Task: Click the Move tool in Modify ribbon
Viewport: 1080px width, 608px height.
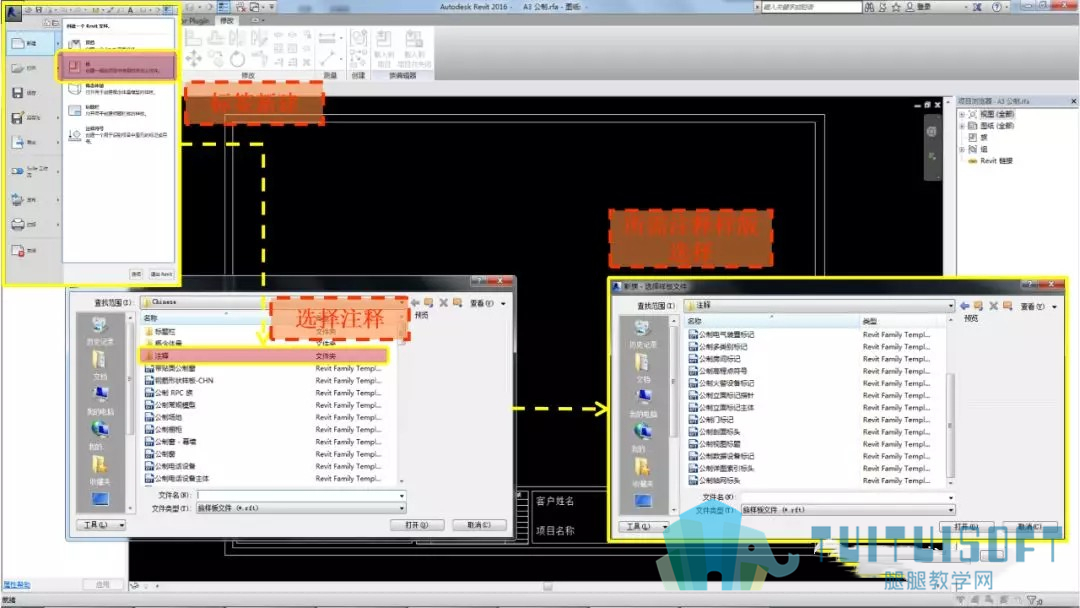Action: click(194, 59)
